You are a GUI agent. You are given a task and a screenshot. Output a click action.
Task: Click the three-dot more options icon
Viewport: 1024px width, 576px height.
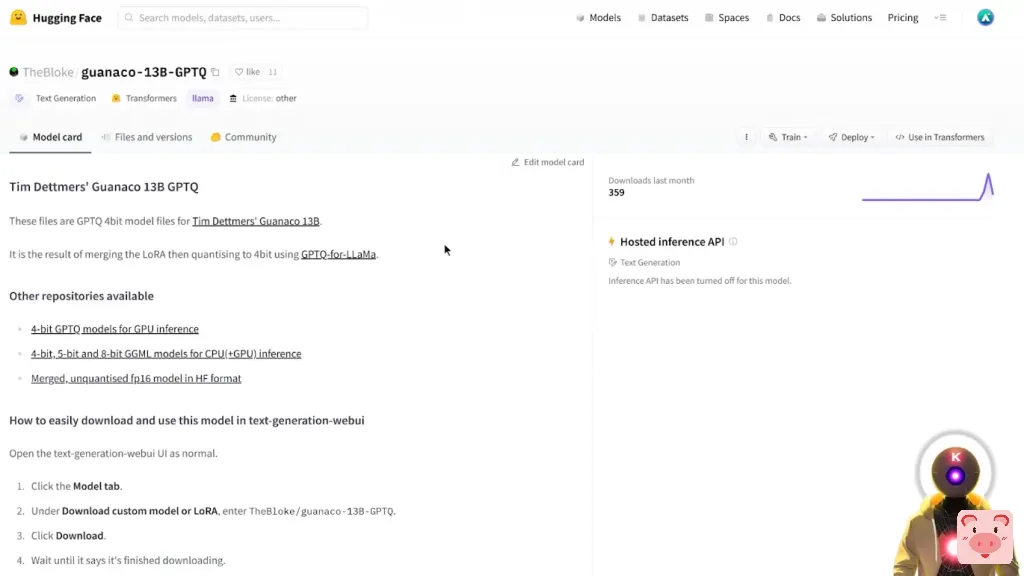pyautogui.click(x=746, y=137)
